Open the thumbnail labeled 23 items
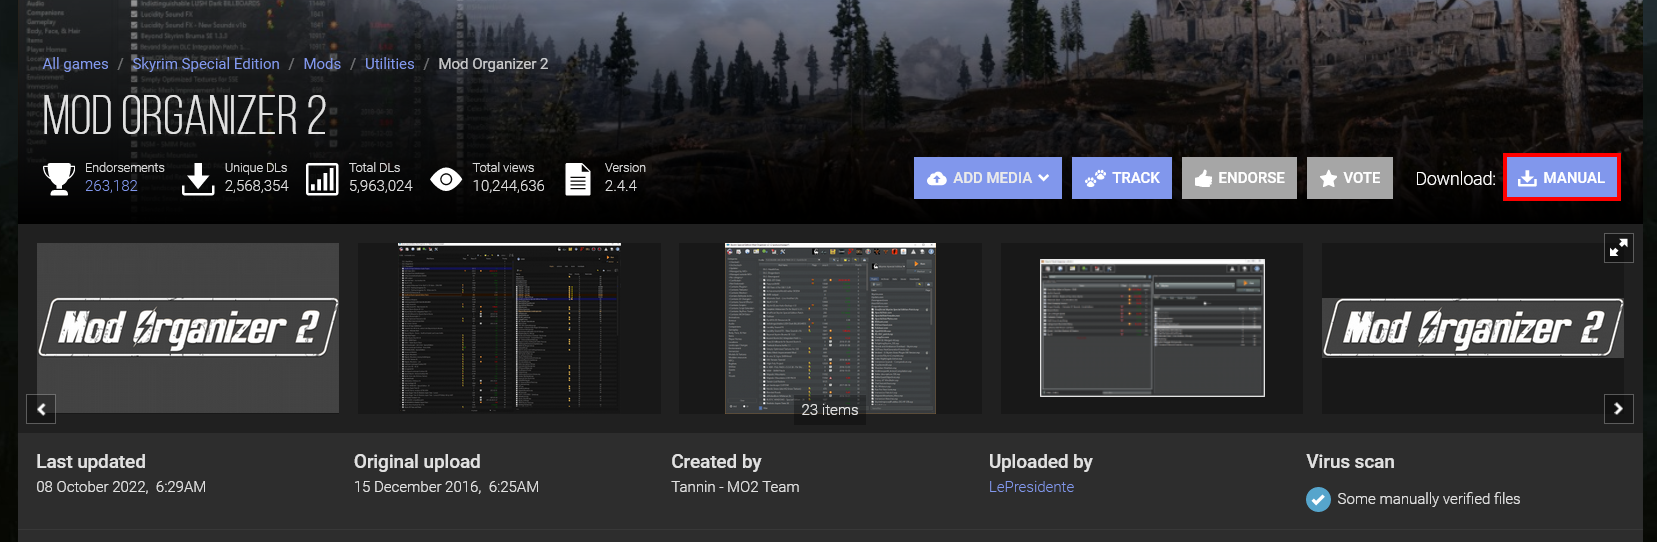This screenshot has height=542, width=1657. click(830, 328)
